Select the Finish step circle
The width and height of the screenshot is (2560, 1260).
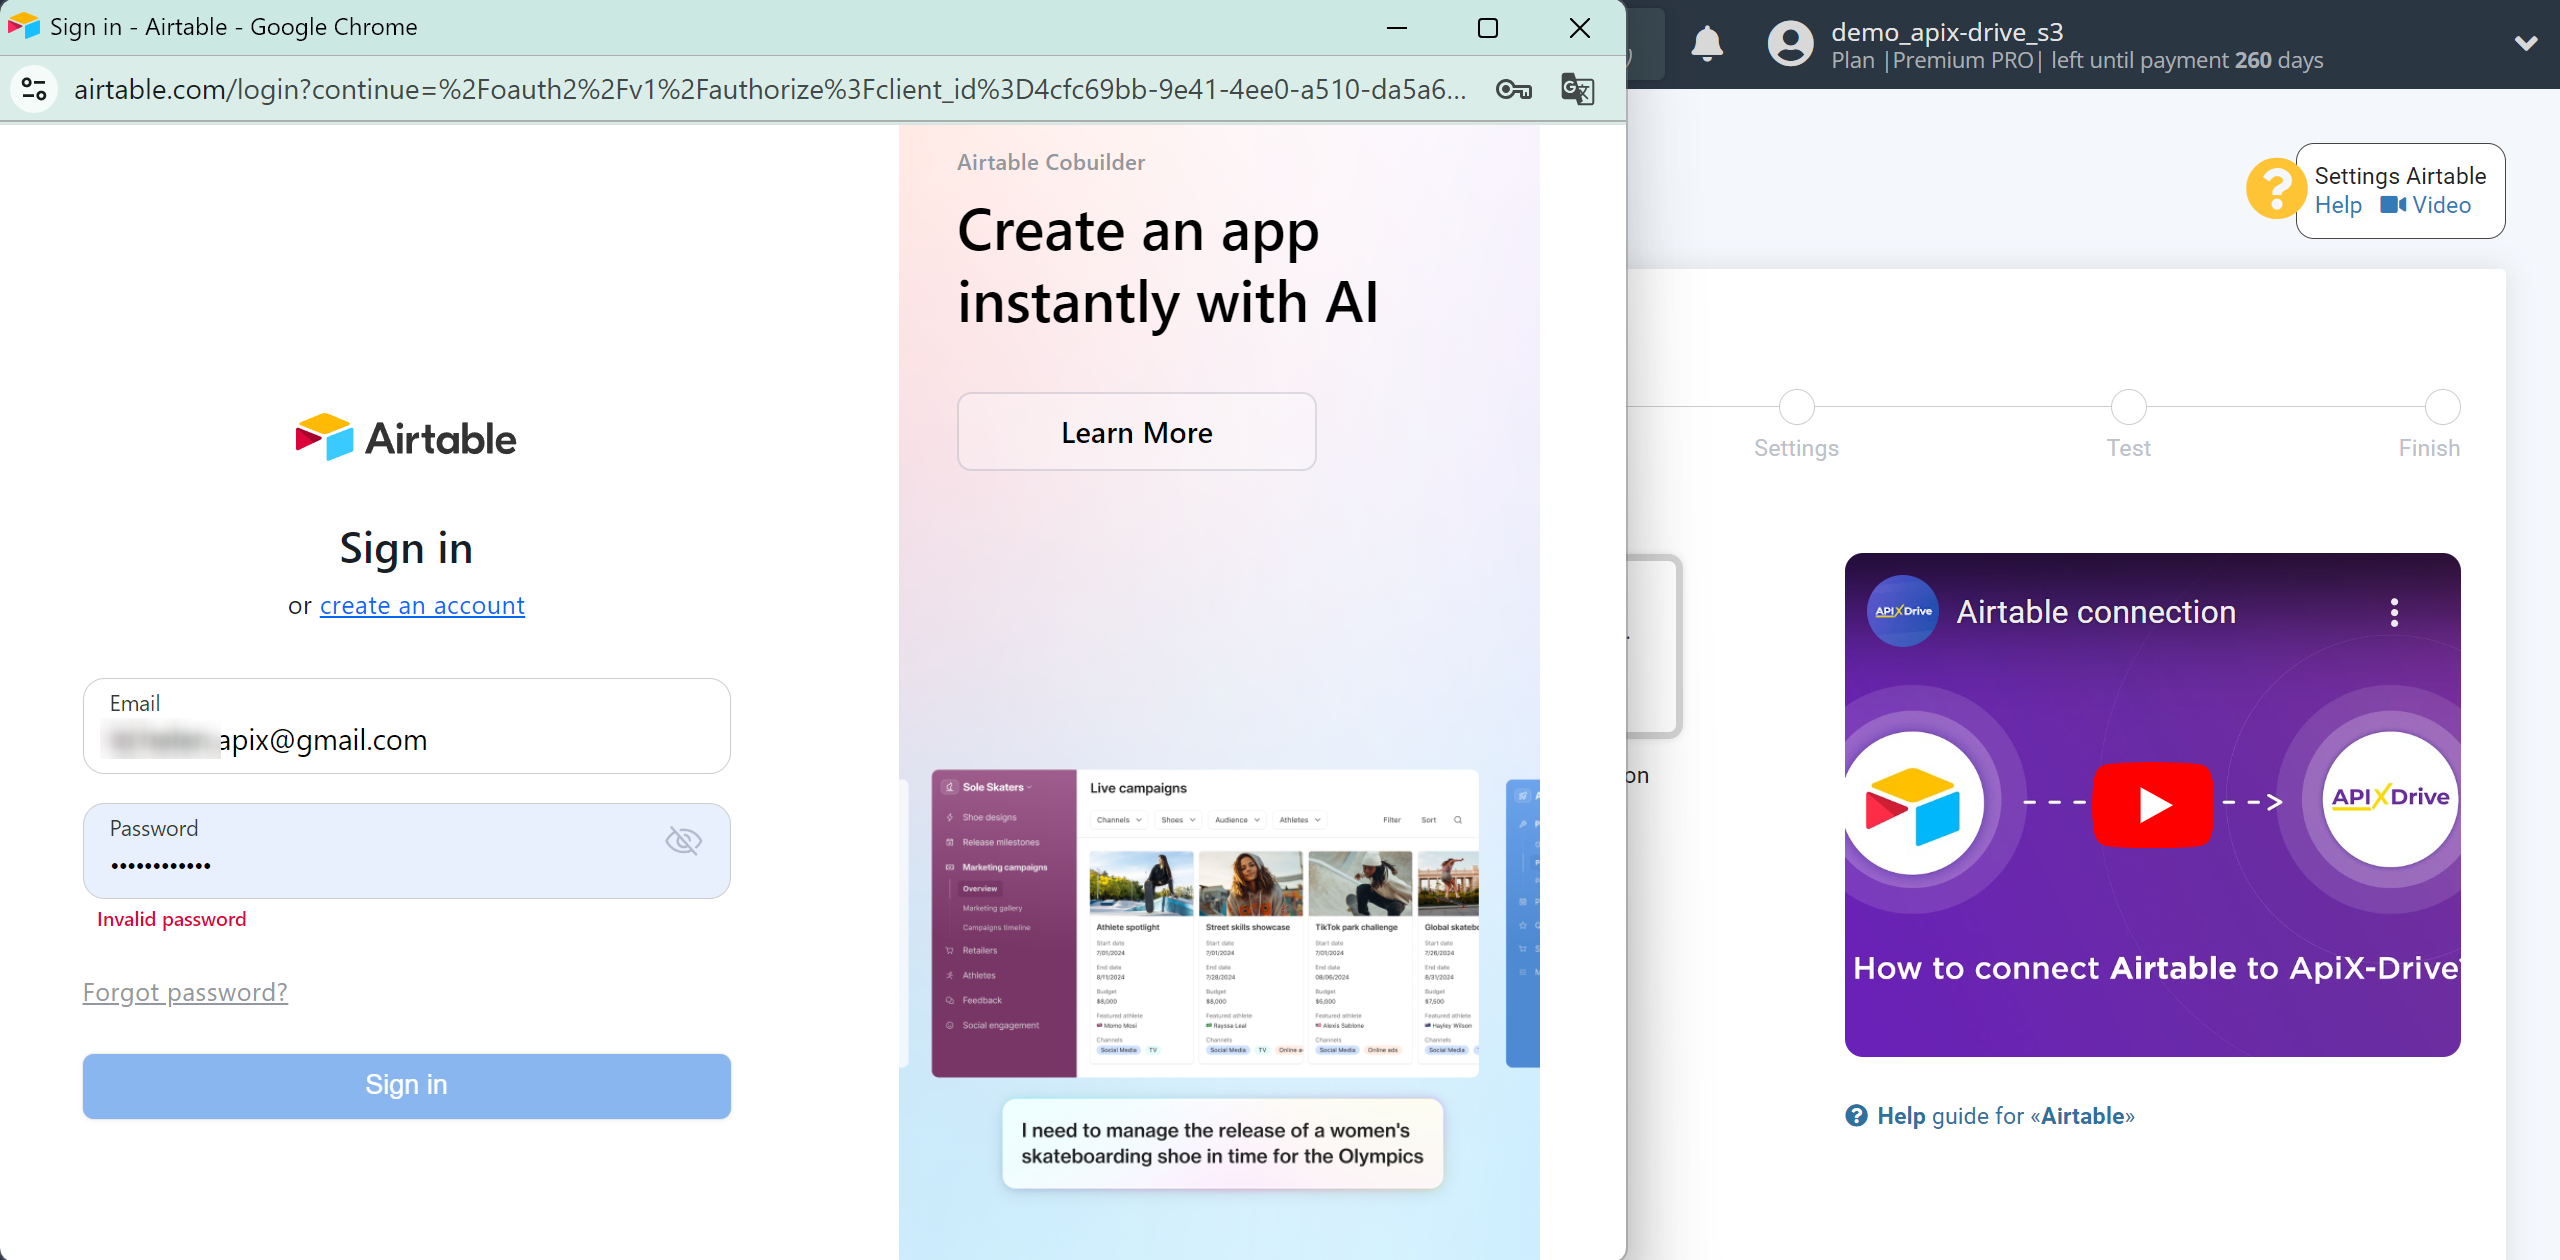coord(2443,407)
